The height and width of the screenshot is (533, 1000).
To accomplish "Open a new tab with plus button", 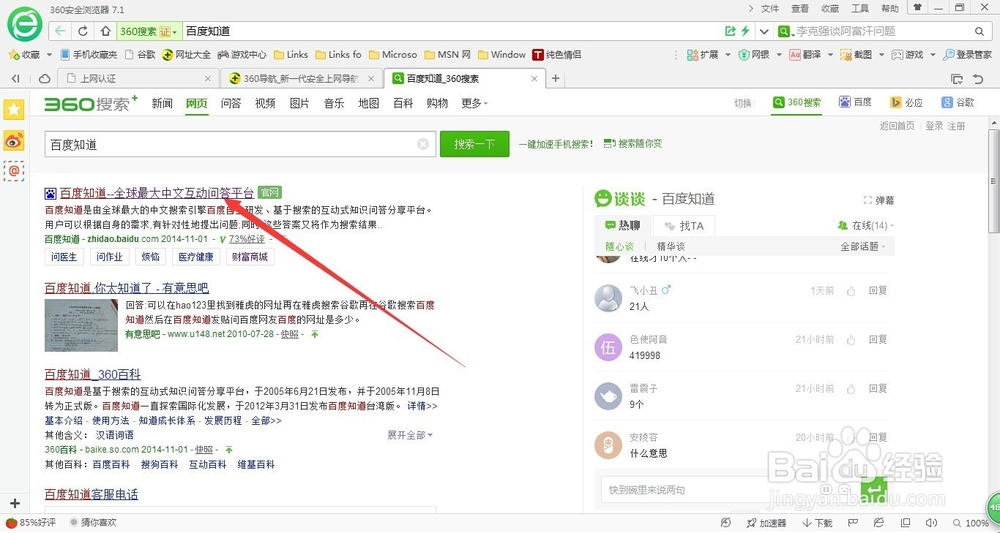I will click(x=555, y=78).
